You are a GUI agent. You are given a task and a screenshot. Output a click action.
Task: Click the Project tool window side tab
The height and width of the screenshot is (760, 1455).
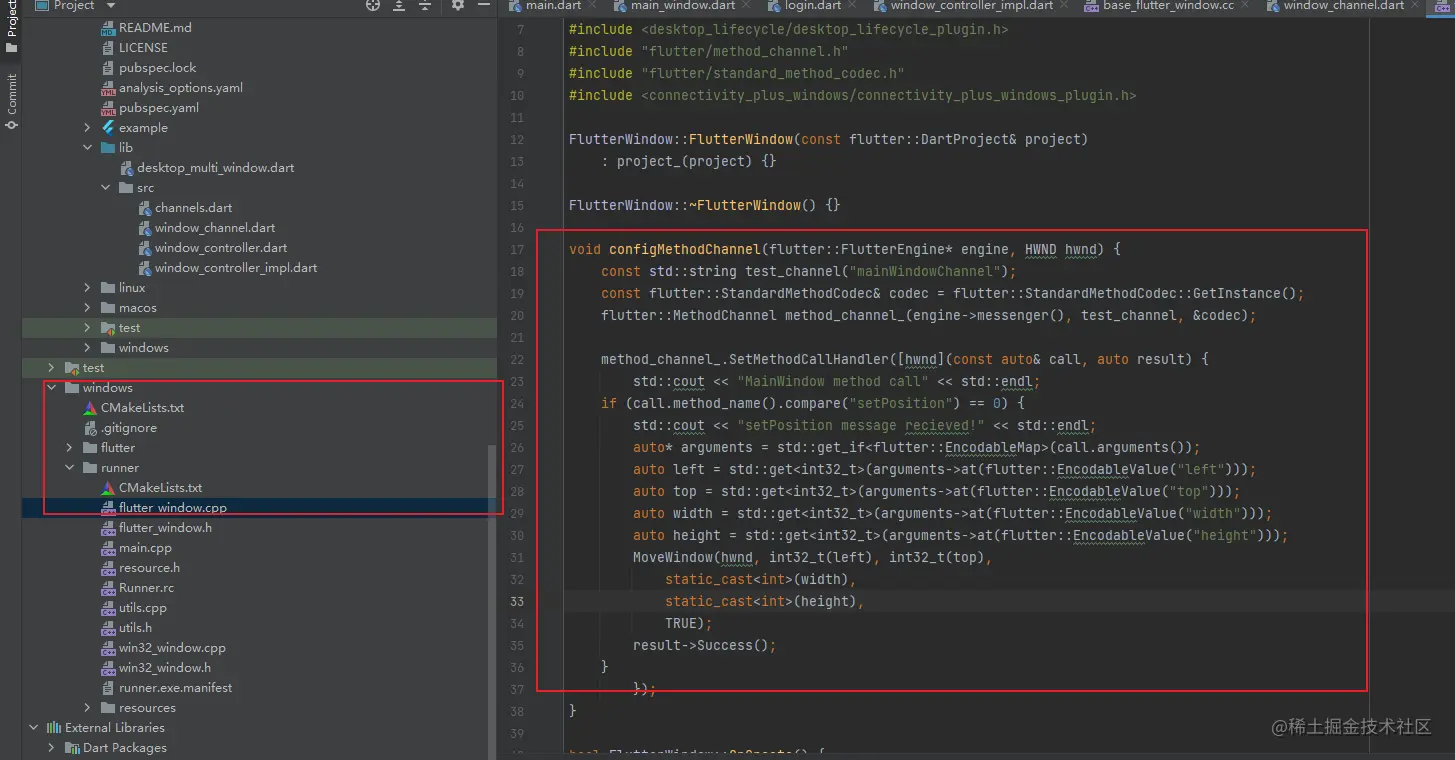(11, 25)
